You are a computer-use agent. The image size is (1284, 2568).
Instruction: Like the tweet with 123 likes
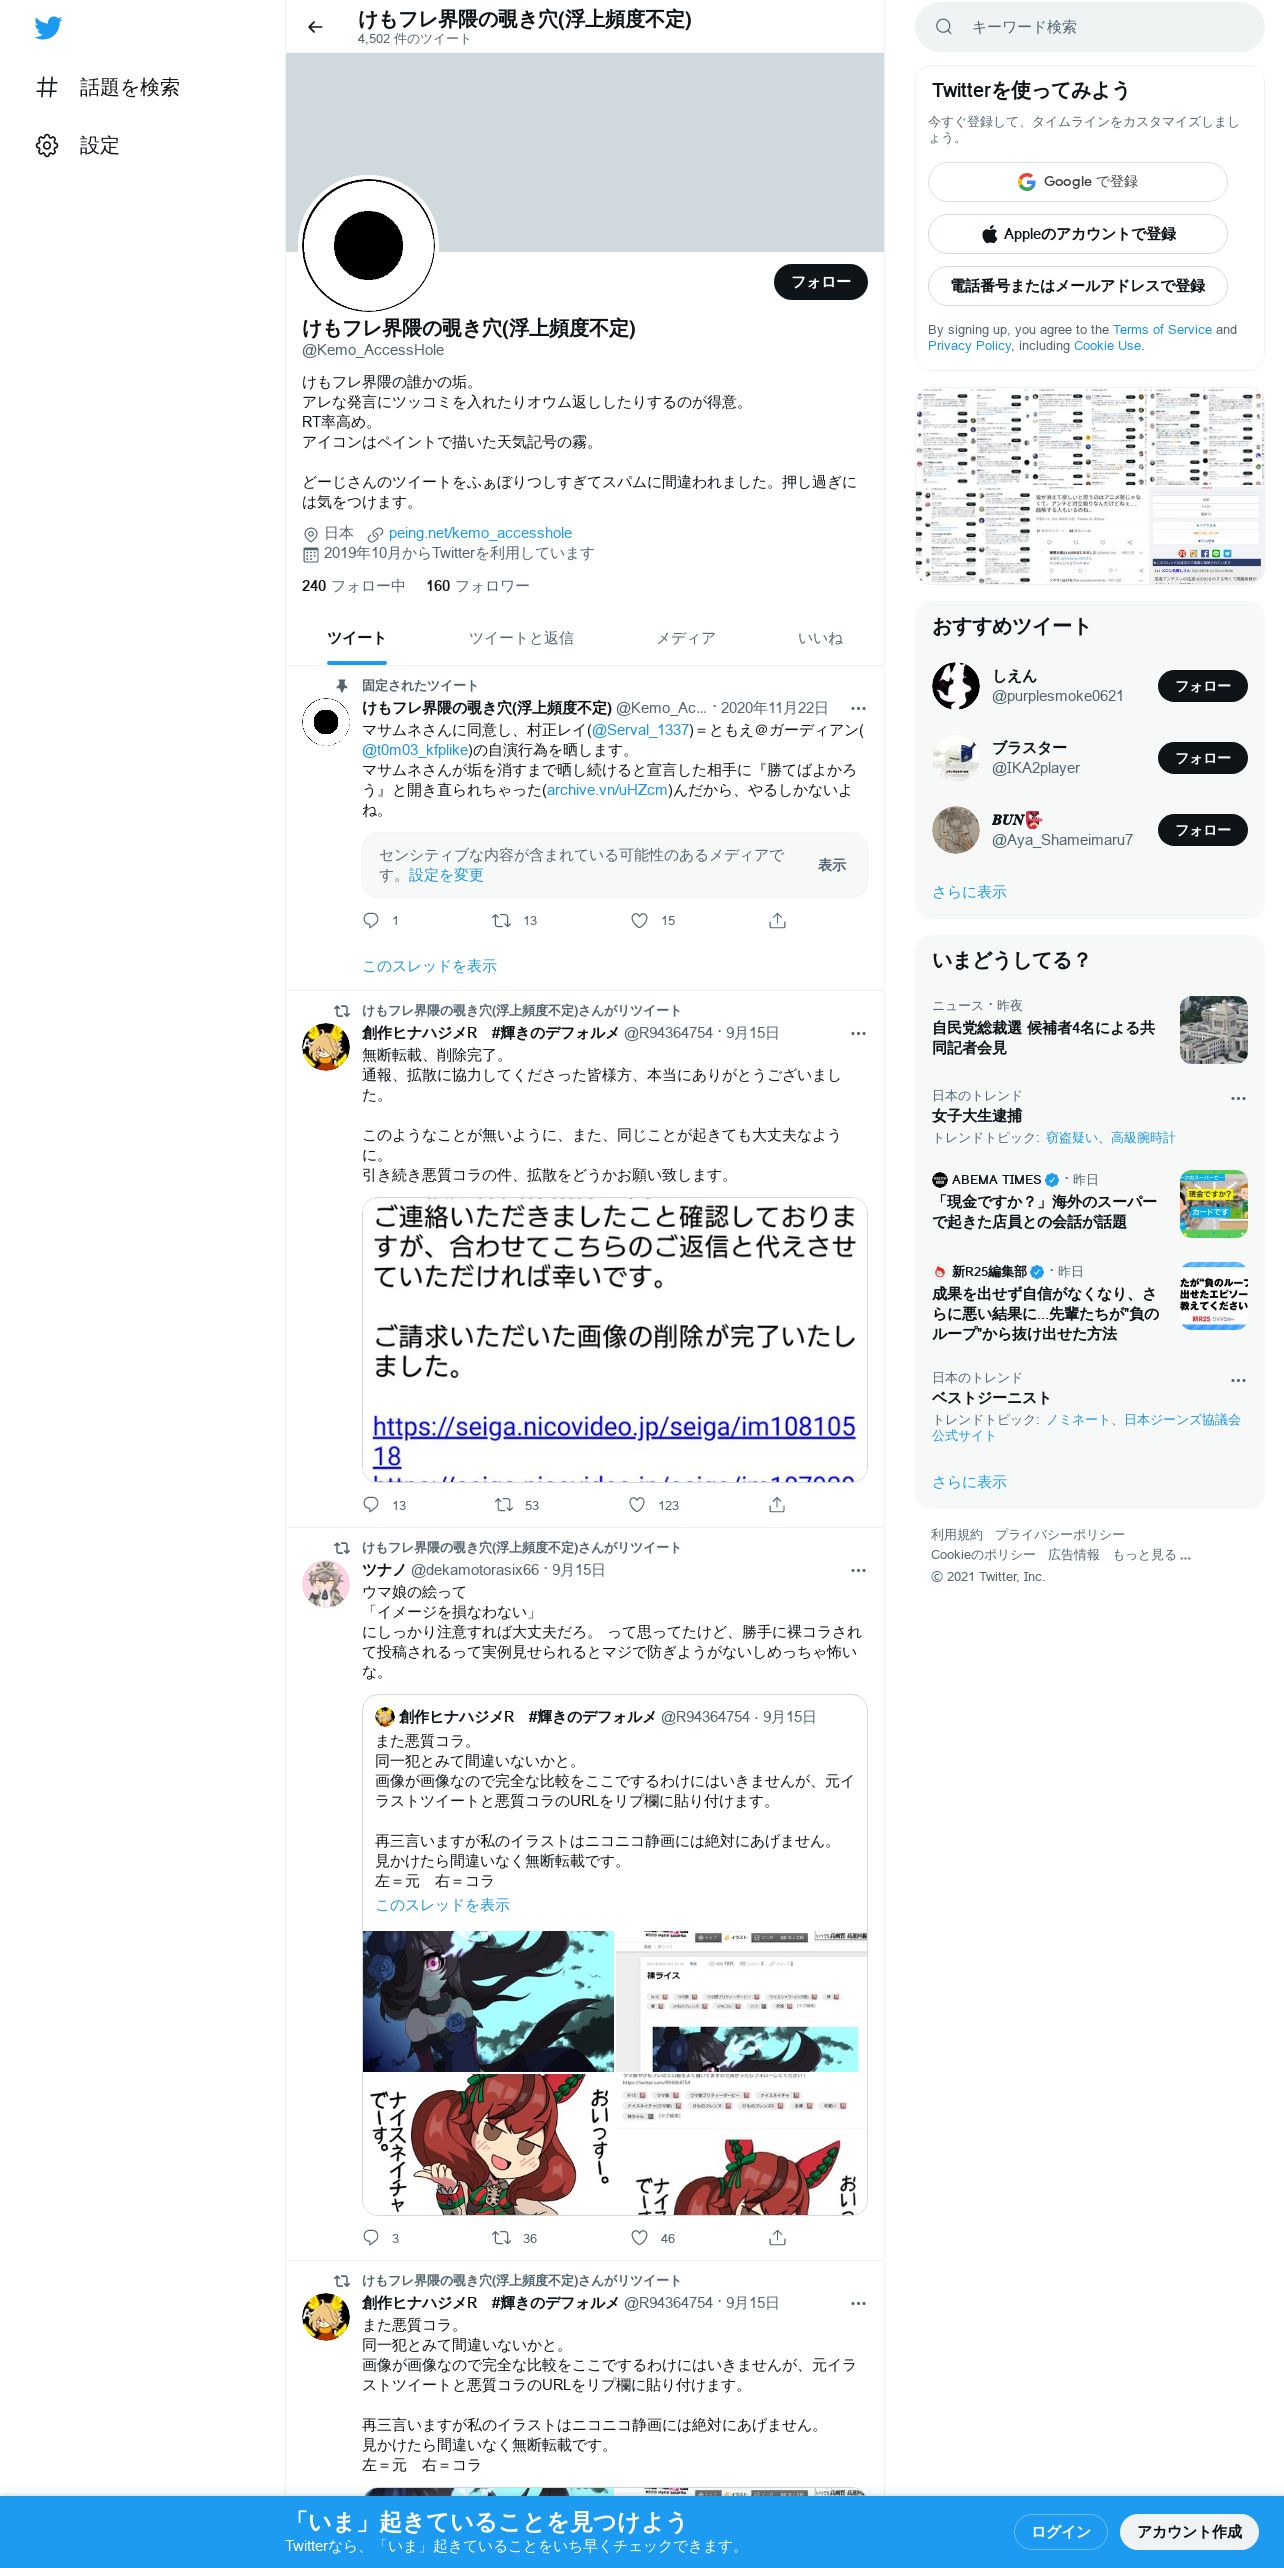637,1505
